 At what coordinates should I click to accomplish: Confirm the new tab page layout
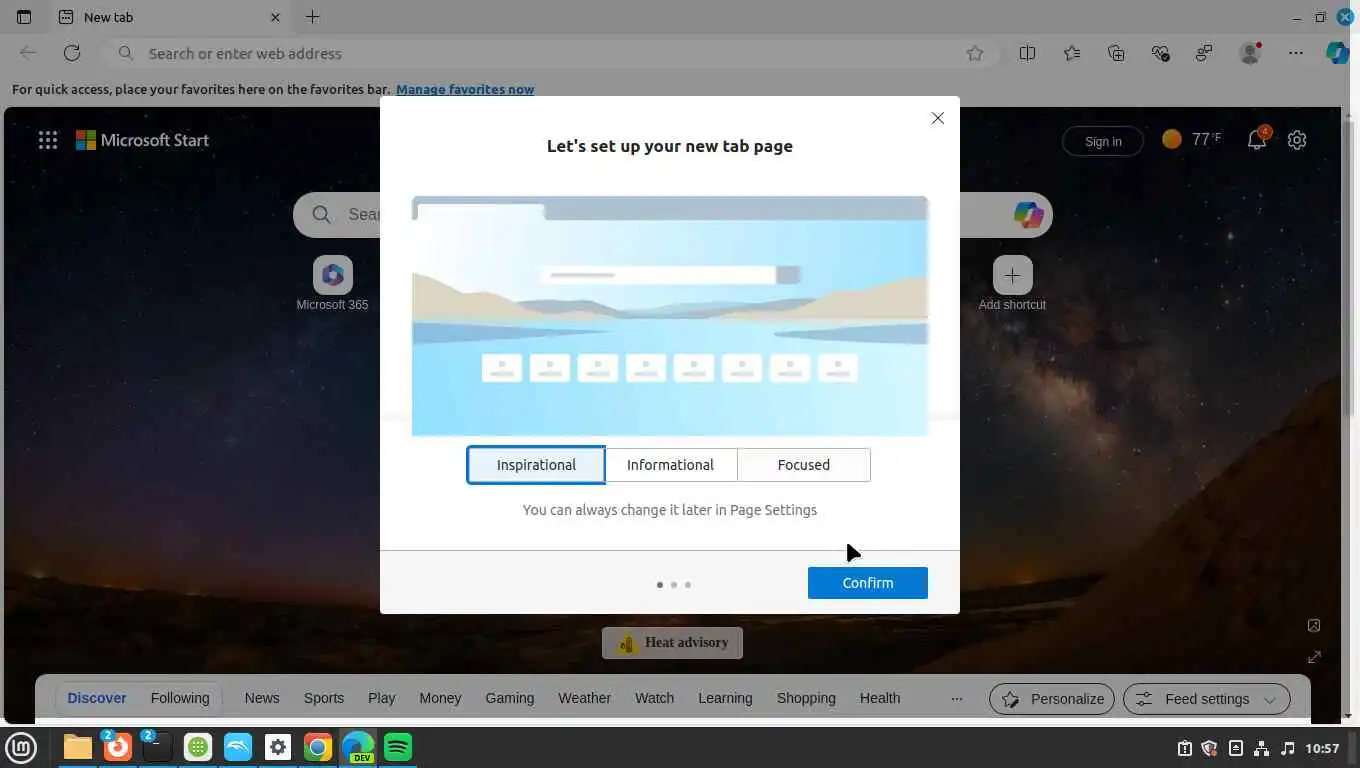coord(868,583)
